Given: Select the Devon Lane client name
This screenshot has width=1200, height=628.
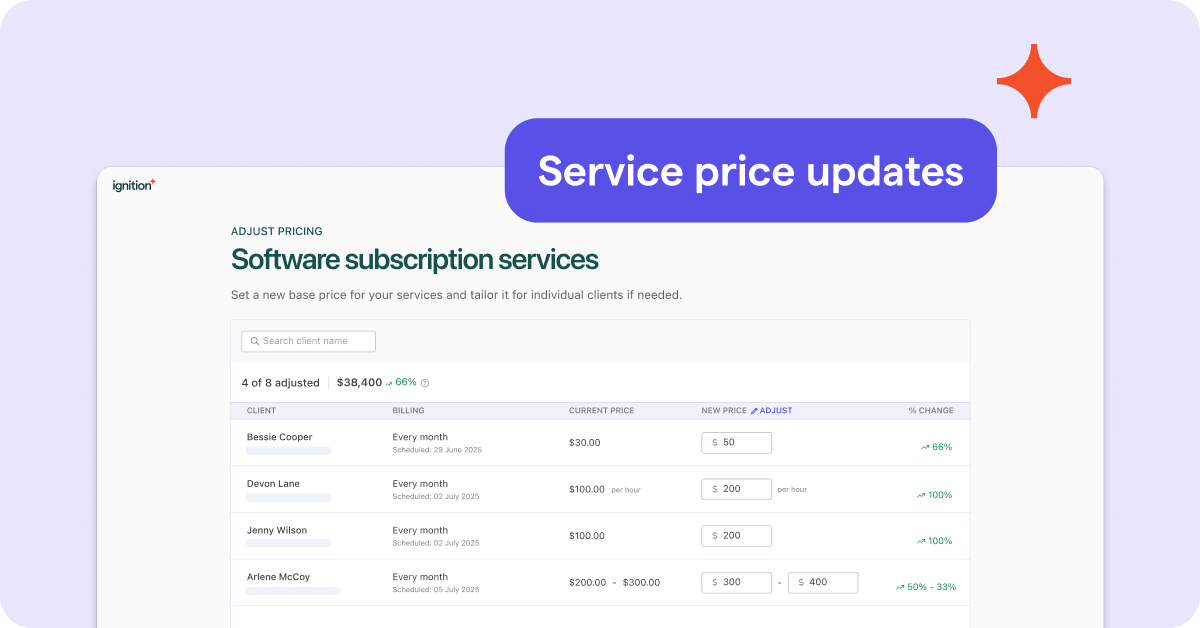Looking at the screenshot, I should (273, 484).
